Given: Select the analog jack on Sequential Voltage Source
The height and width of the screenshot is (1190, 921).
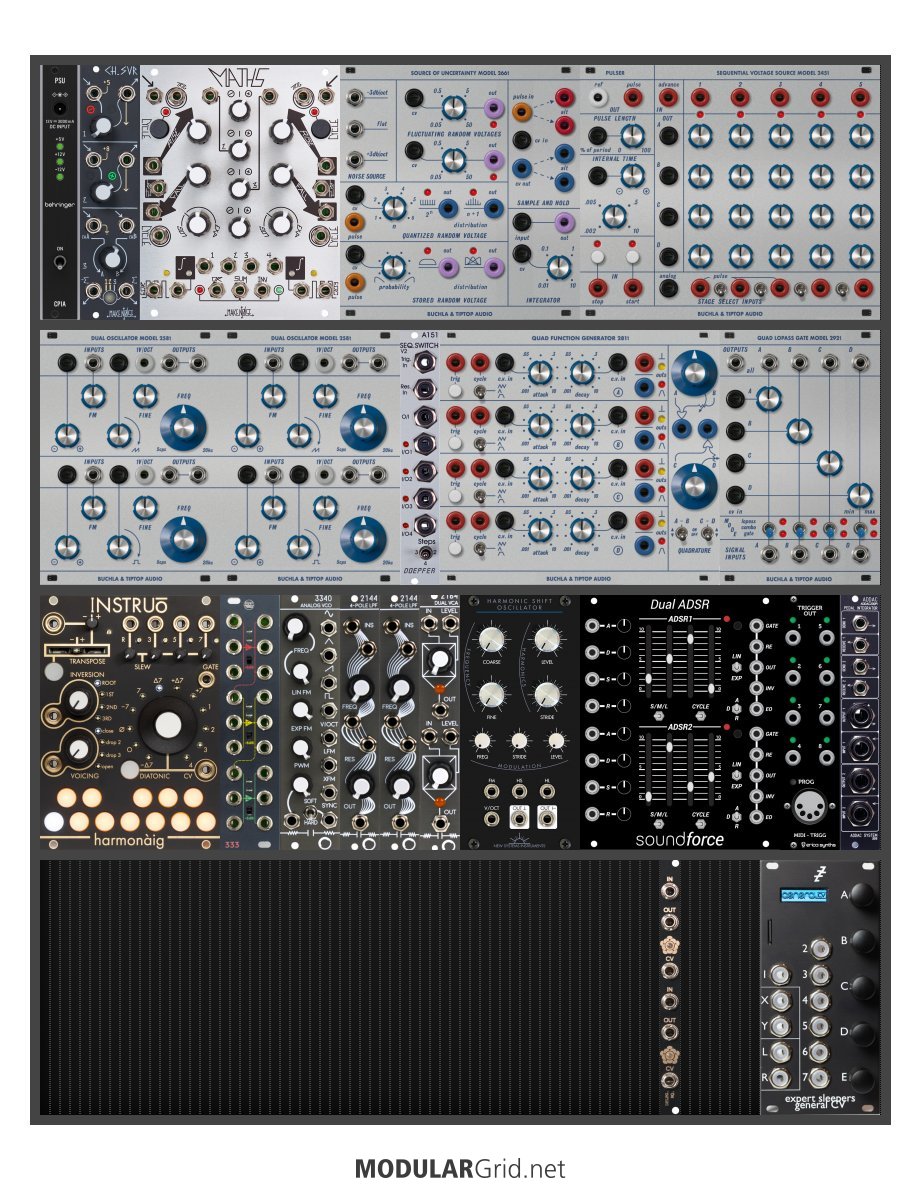Looking at the screenshot, I should (668, 288).
